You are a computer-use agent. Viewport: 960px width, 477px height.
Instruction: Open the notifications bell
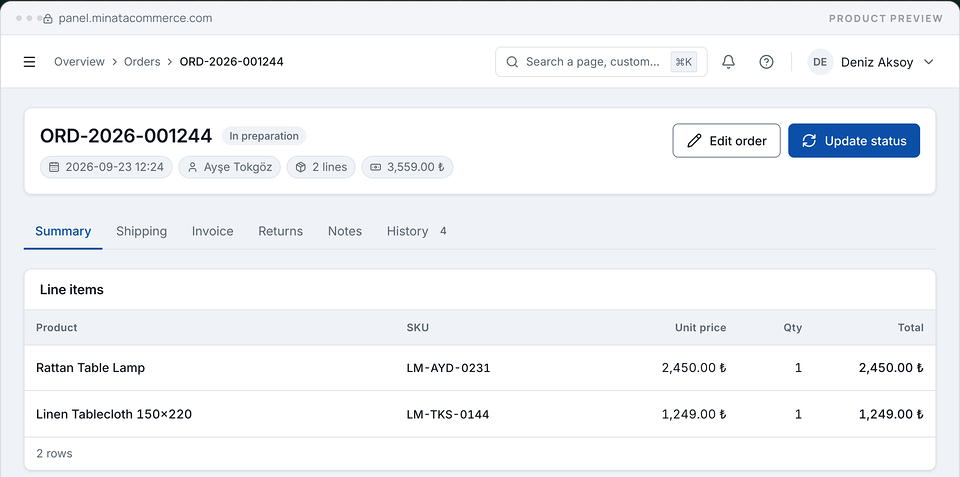(x=728, y=62)
